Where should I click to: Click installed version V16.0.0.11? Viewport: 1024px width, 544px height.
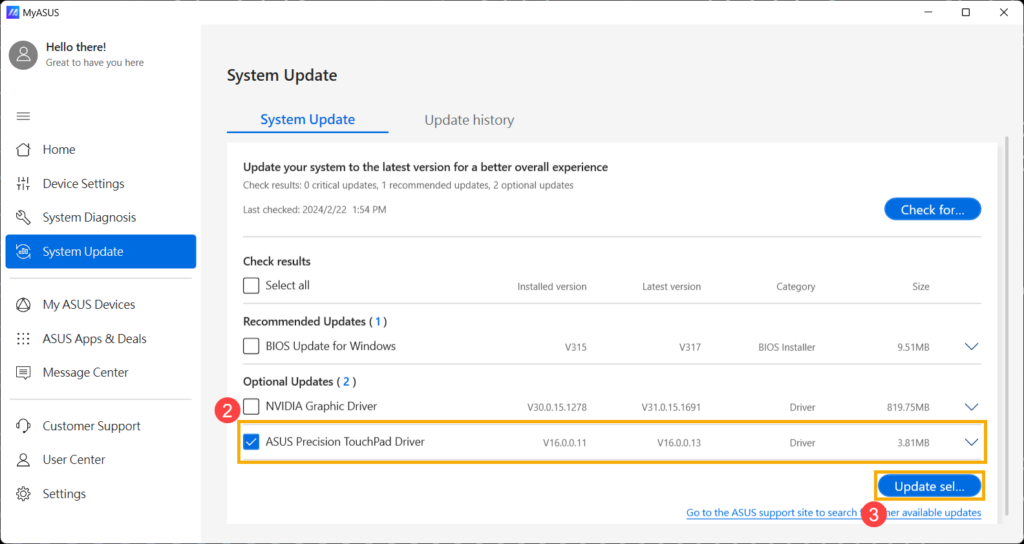coord(564,443)
